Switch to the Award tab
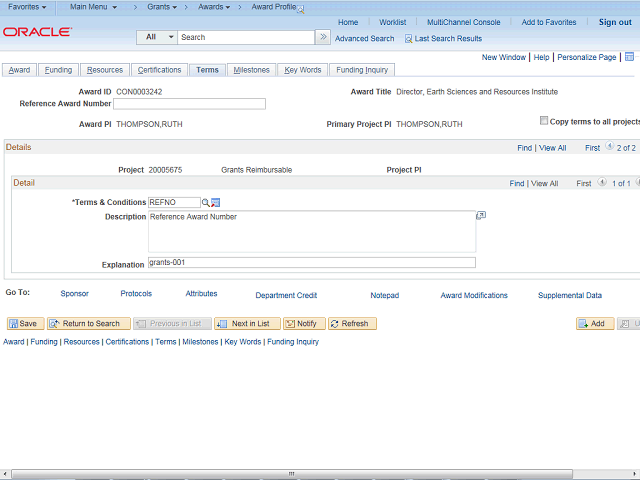 [19, 70]
